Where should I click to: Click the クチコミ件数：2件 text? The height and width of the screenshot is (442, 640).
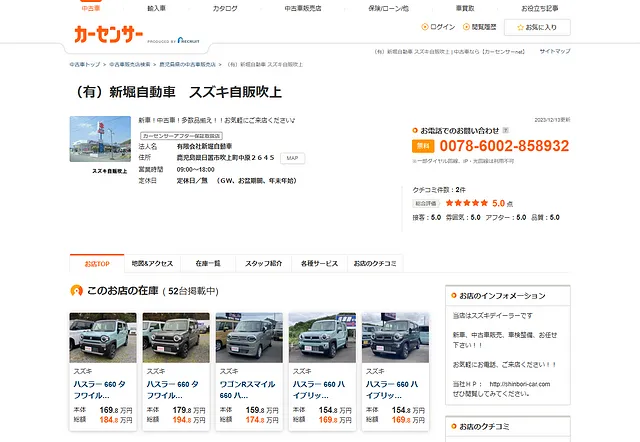tap(439, 190)
